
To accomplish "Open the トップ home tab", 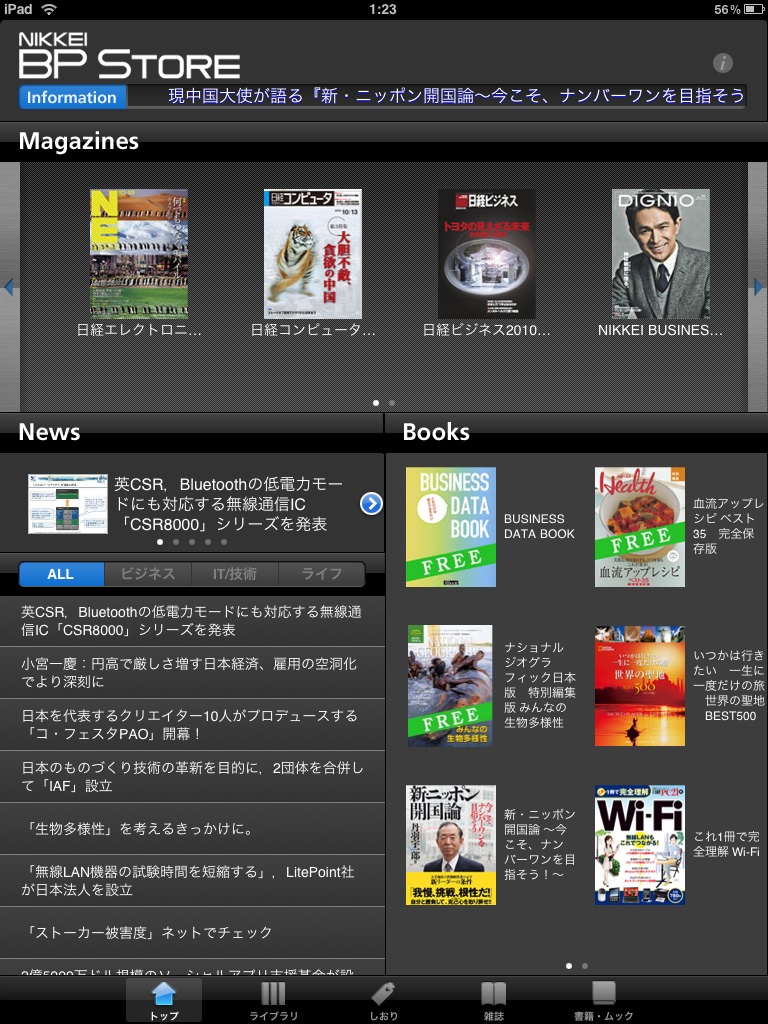I will 163,1000.
